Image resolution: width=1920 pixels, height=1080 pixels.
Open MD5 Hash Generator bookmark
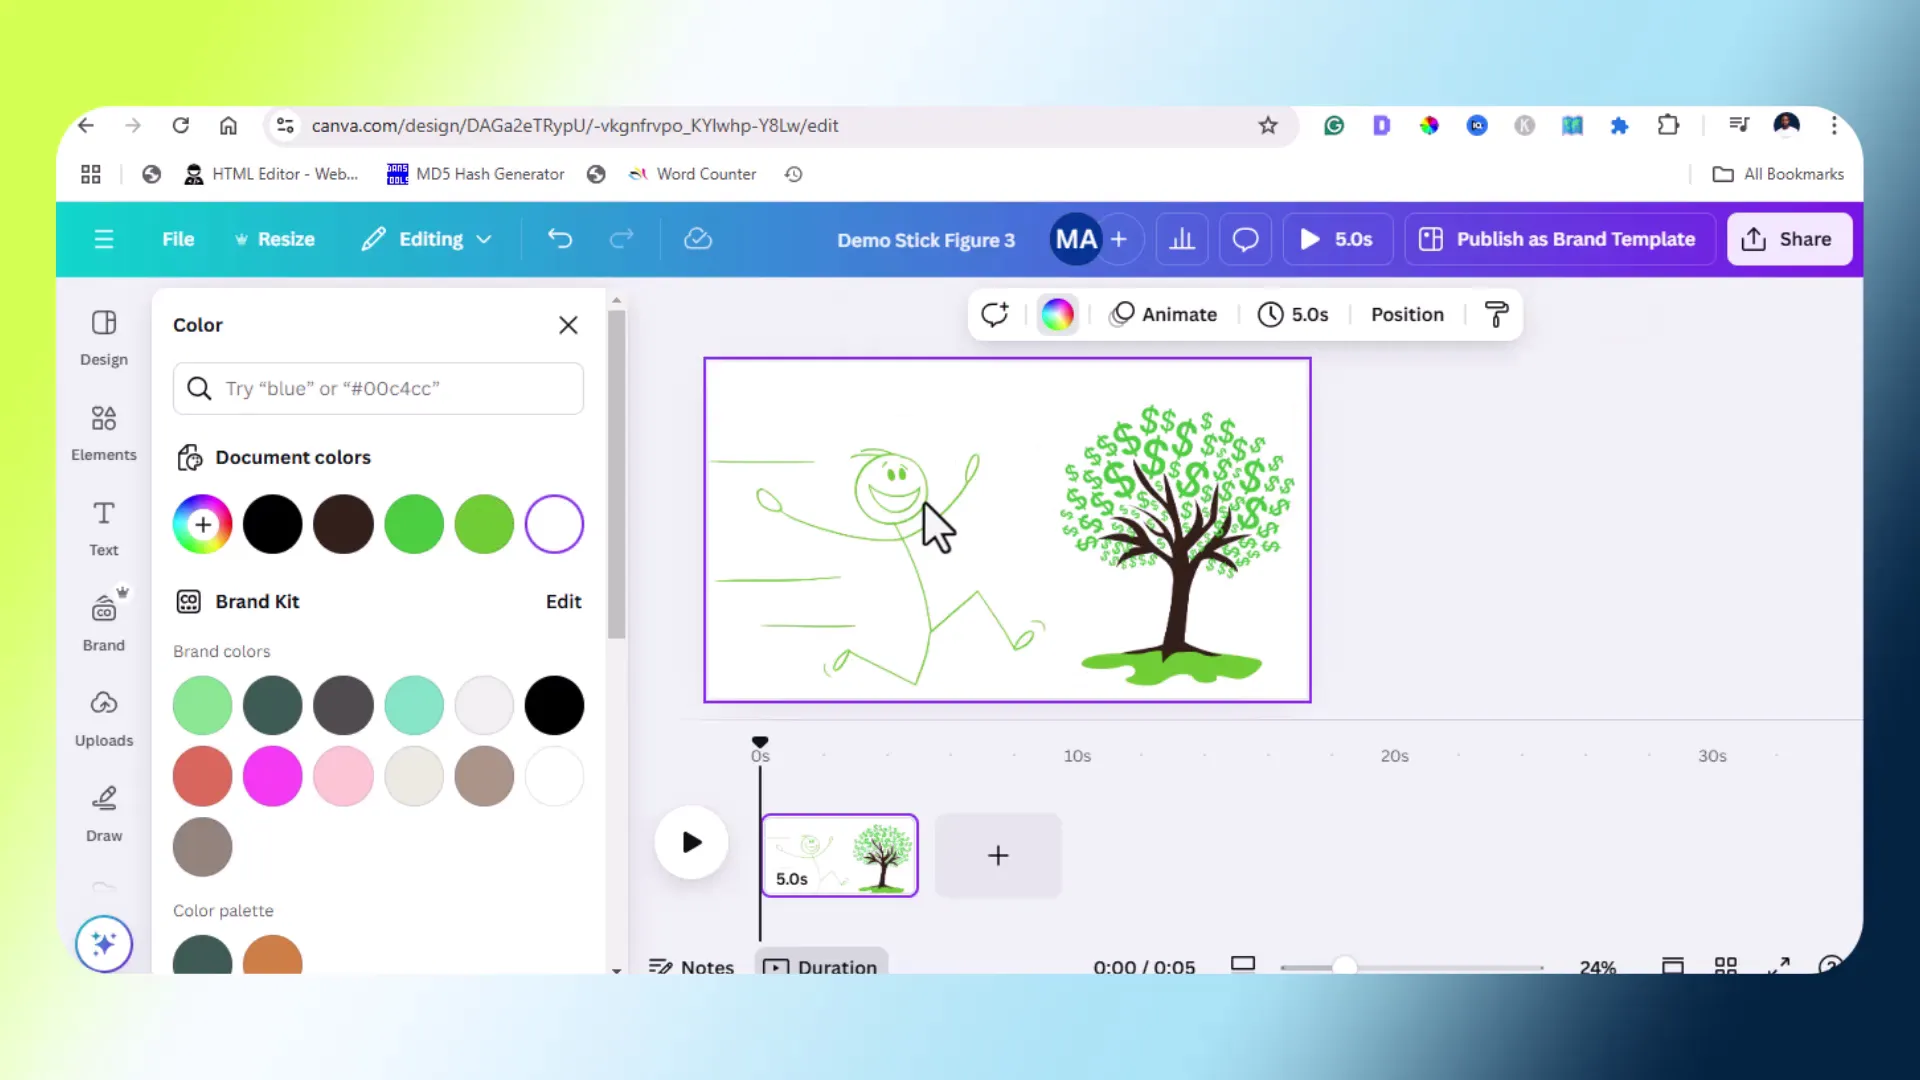click(x=476, y=174)
